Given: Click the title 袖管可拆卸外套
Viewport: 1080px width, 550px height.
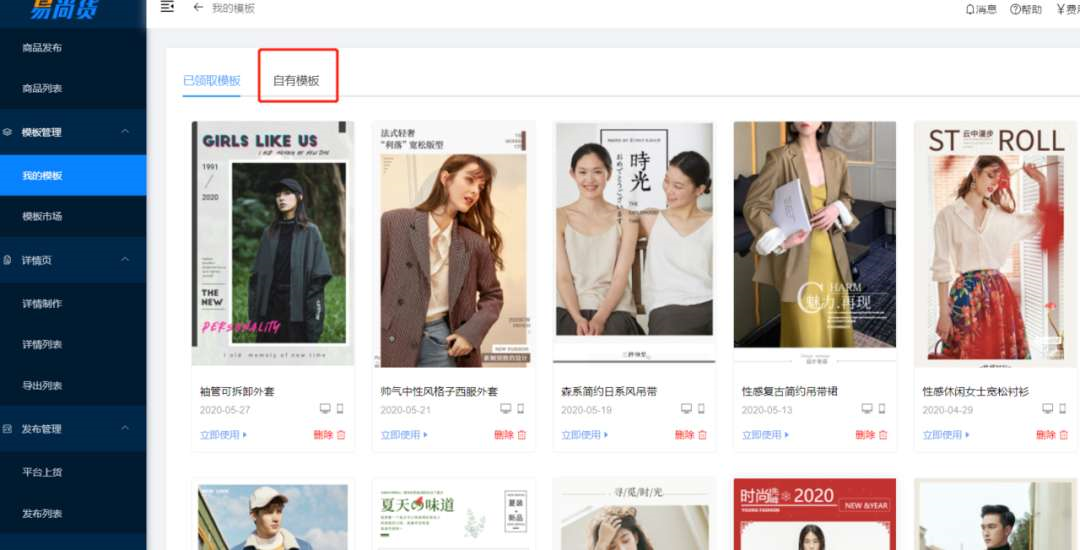Looking at the screenshot, I should [x=237, y=391].
